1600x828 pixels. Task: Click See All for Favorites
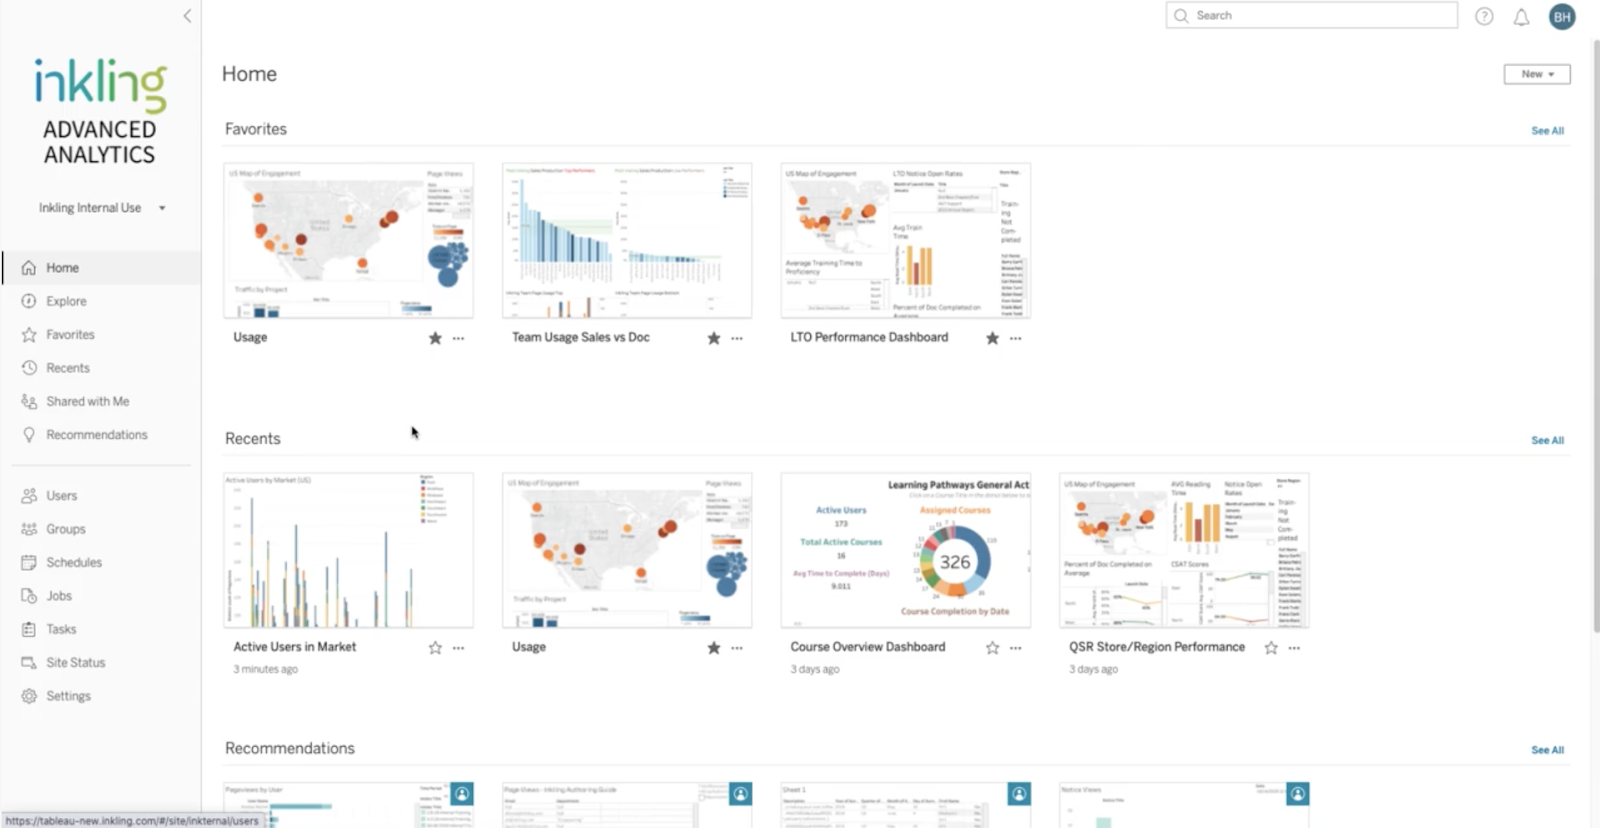1547,131
